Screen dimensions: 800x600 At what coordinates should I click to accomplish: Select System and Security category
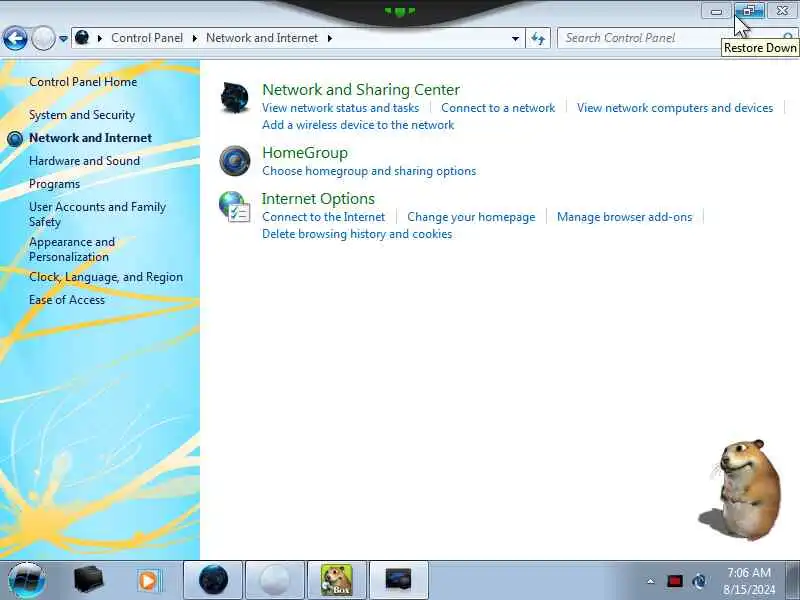point(82,115)
